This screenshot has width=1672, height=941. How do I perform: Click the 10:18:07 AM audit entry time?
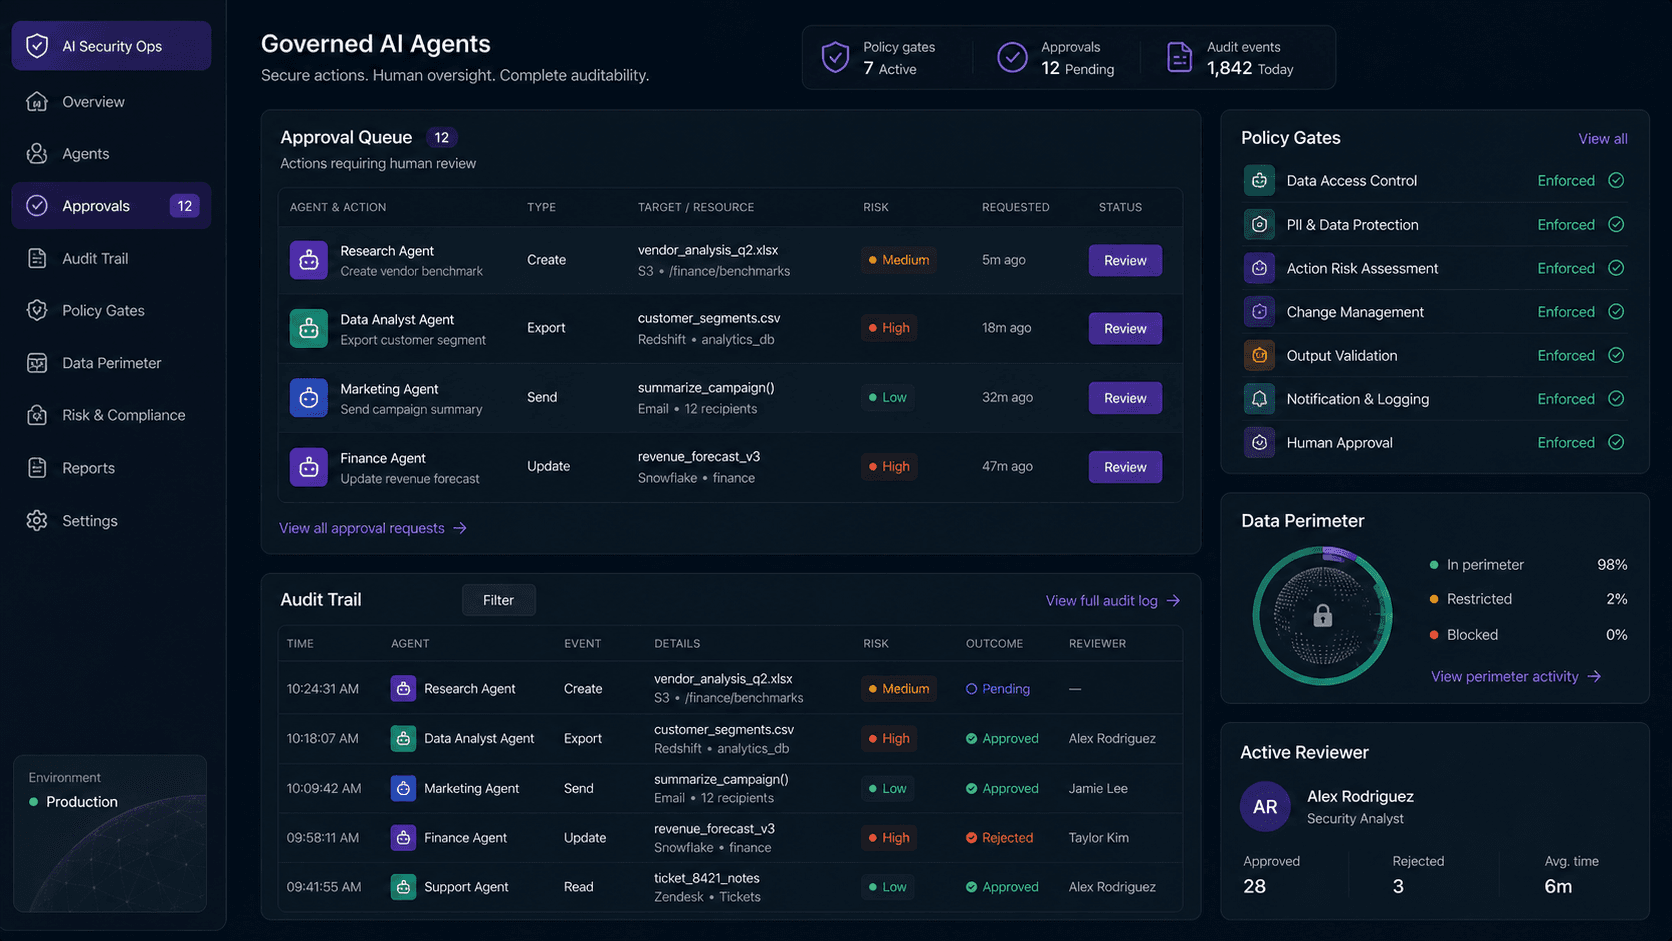point(322,739)
